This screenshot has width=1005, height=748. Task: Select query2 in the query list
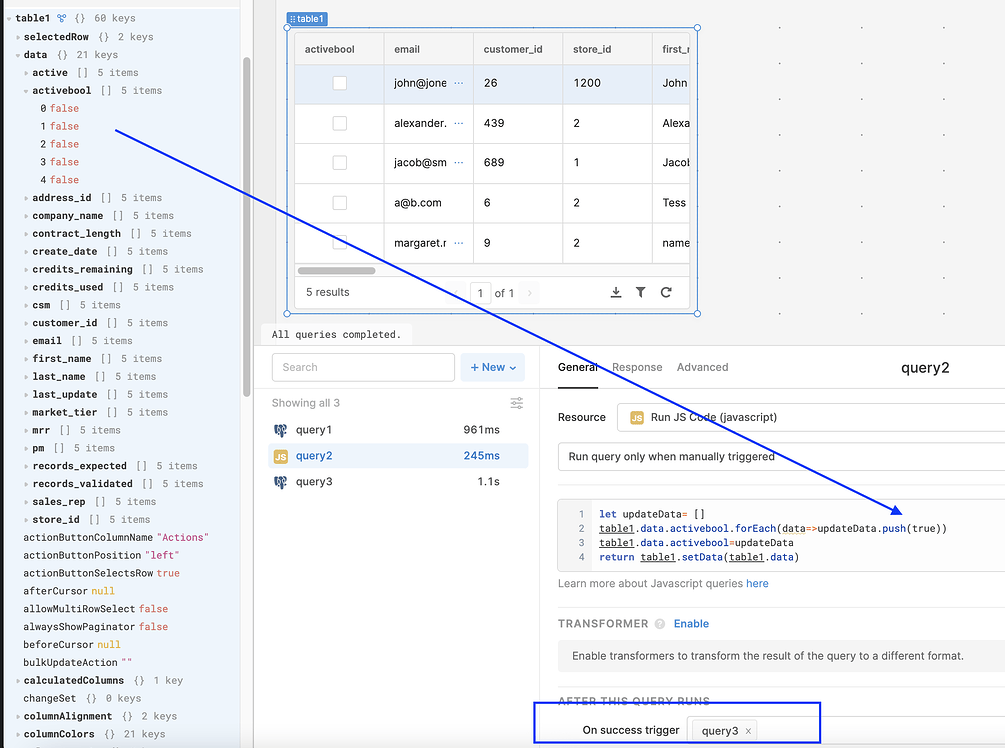coord(398,456)
